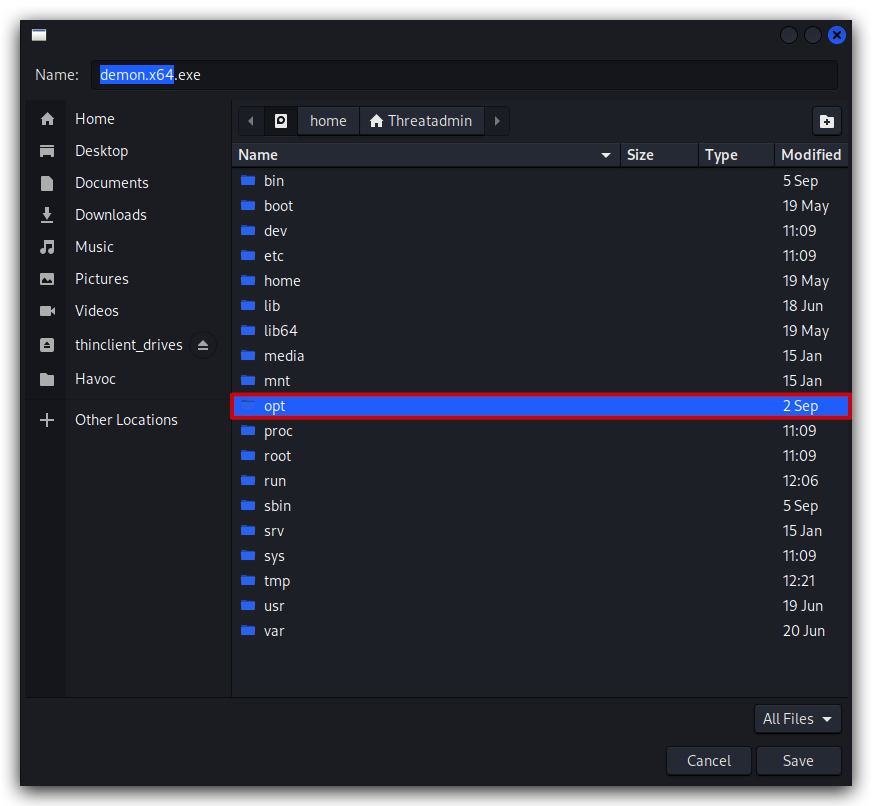872x806 pixels.
Task: Click the etc folder icon
Action: (x=248, y=255)
